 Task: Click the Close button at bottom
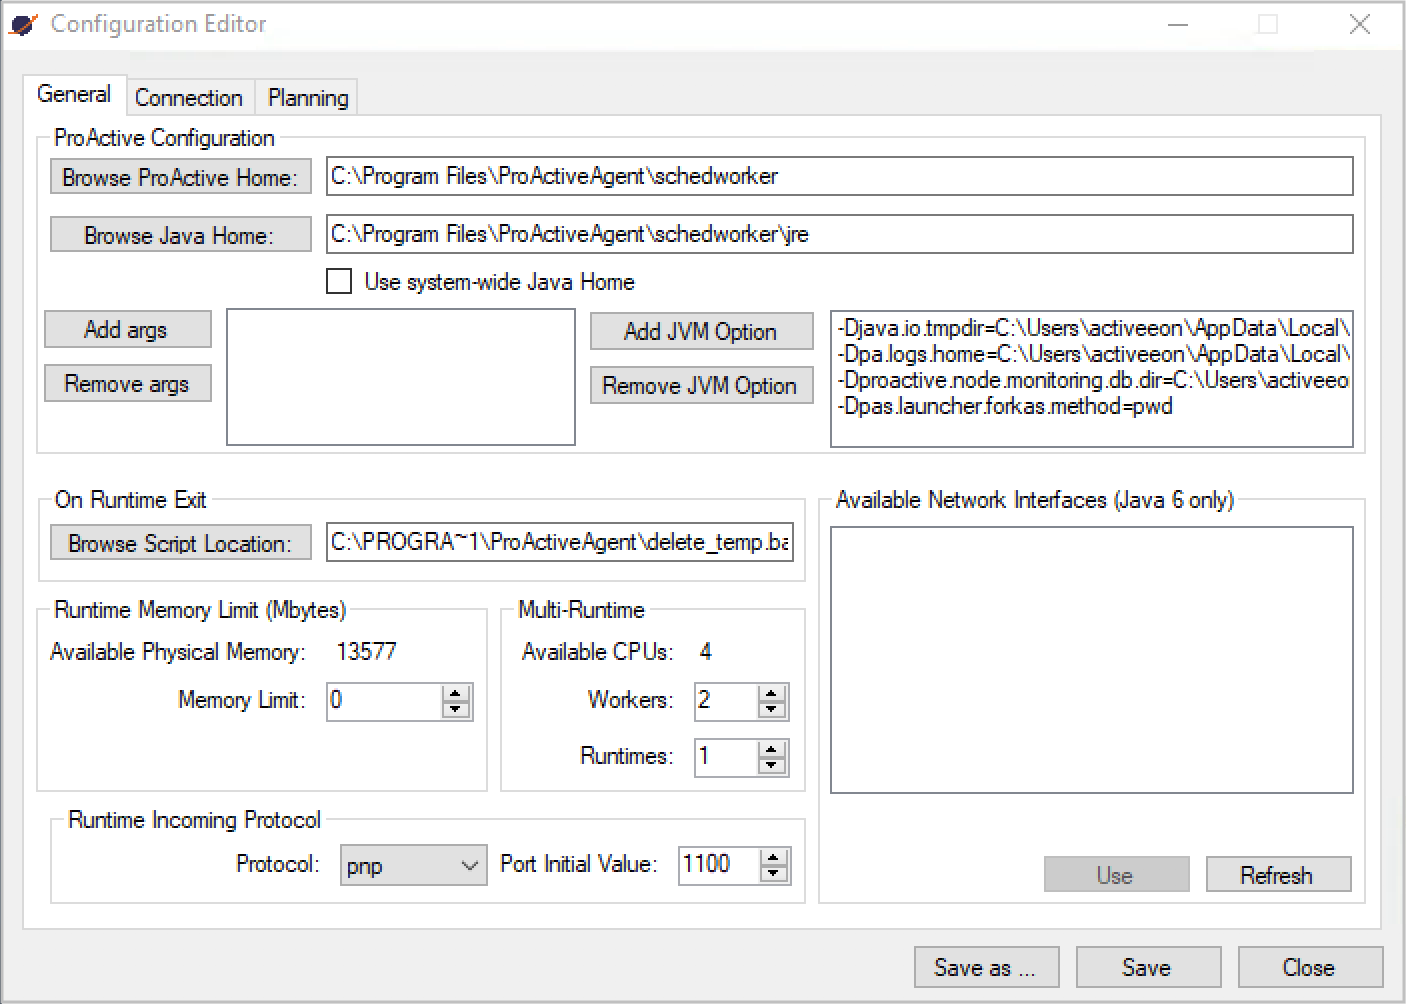(x=1310, y=968)
